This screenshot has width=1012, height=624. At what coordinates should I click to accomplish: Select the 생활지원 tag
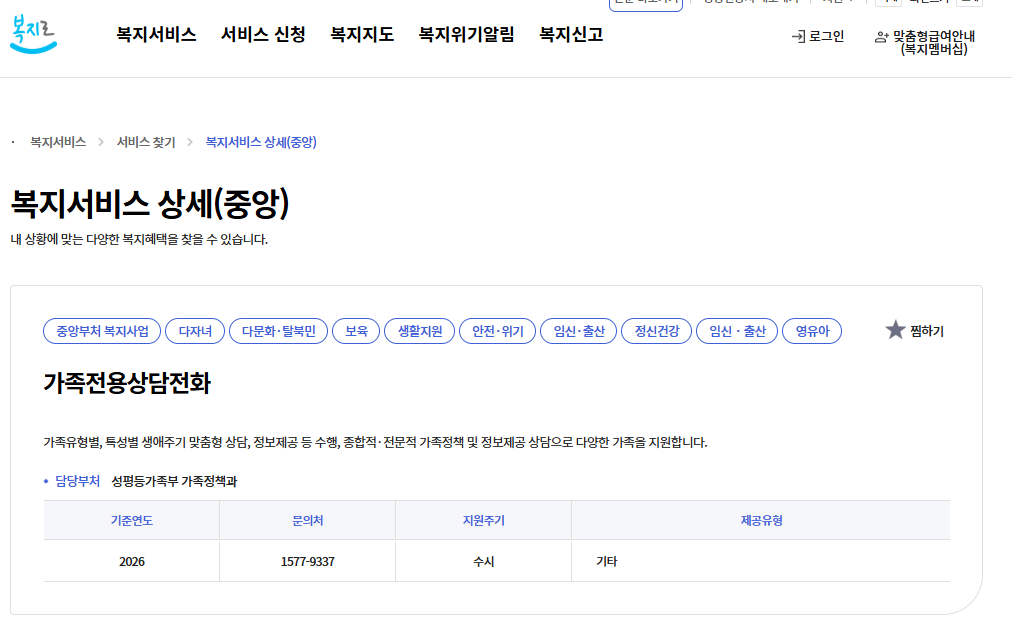(420, 331)
